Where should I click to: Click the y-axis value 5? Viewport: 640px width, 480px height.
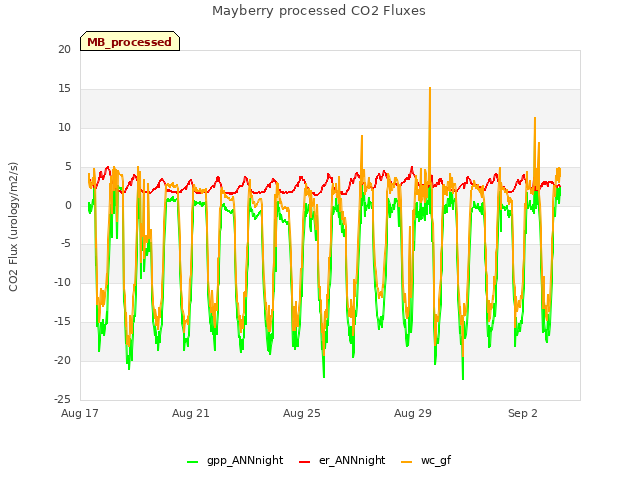[68, 167]
